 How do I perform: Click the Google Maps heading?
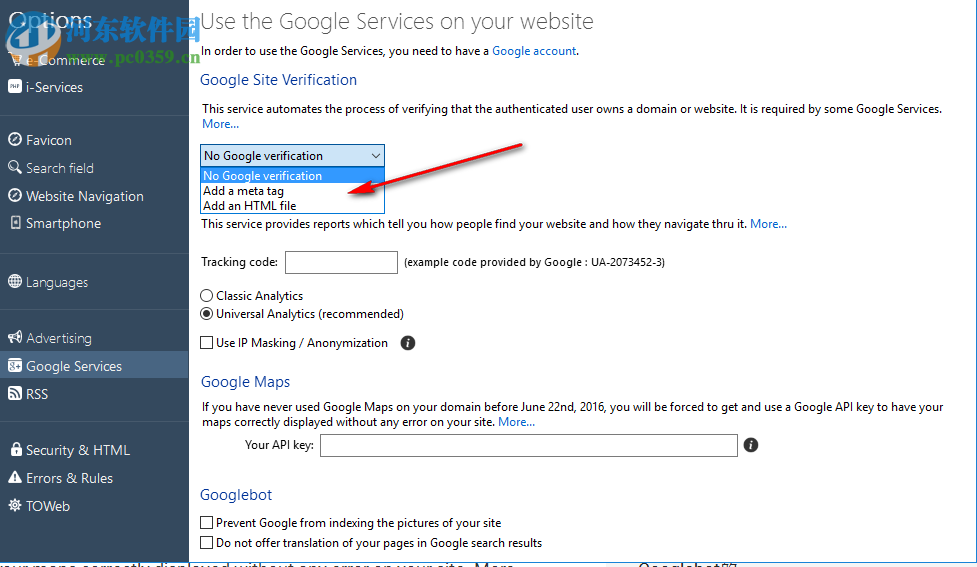(x=245, y=382)
